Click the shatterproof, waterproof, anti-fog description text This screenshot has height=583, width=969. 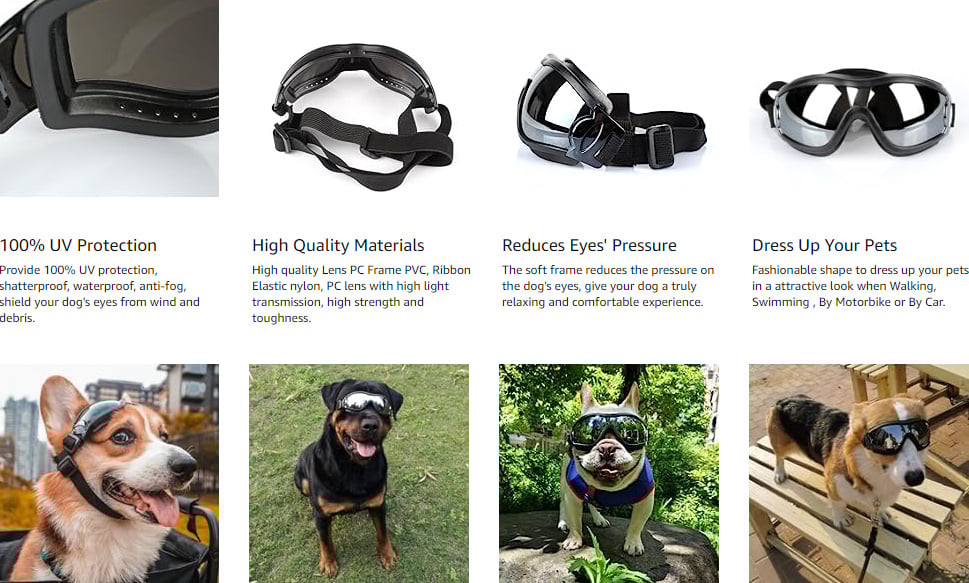(x=99, y=294)
